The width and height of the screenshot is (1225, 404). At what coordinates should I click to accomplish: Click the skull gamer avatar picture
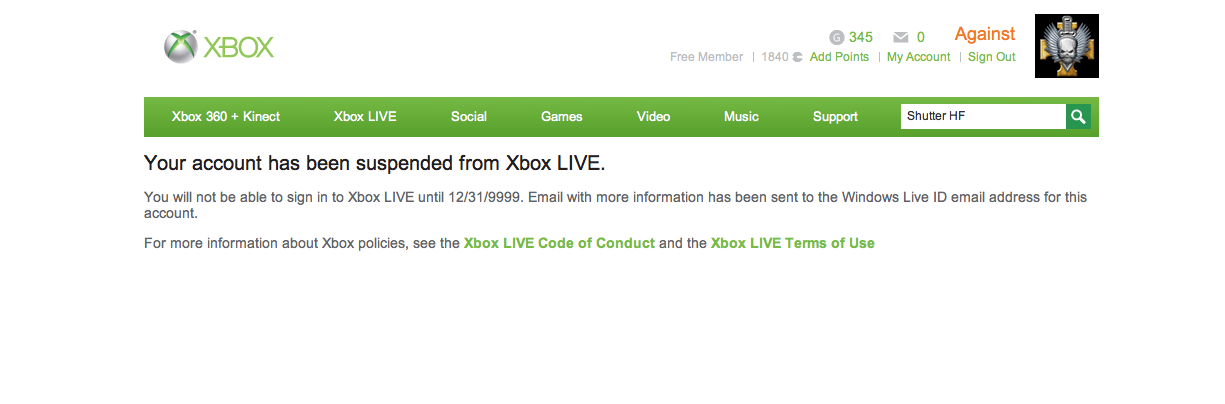click(x=1067, y=46)
